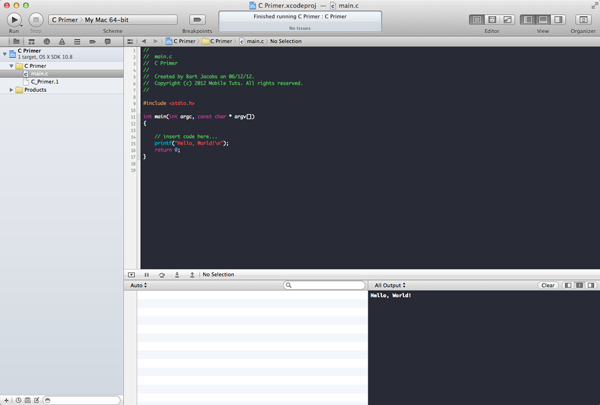Stop the running task
Screen dimensions: 600x405
tap(36, 20)
